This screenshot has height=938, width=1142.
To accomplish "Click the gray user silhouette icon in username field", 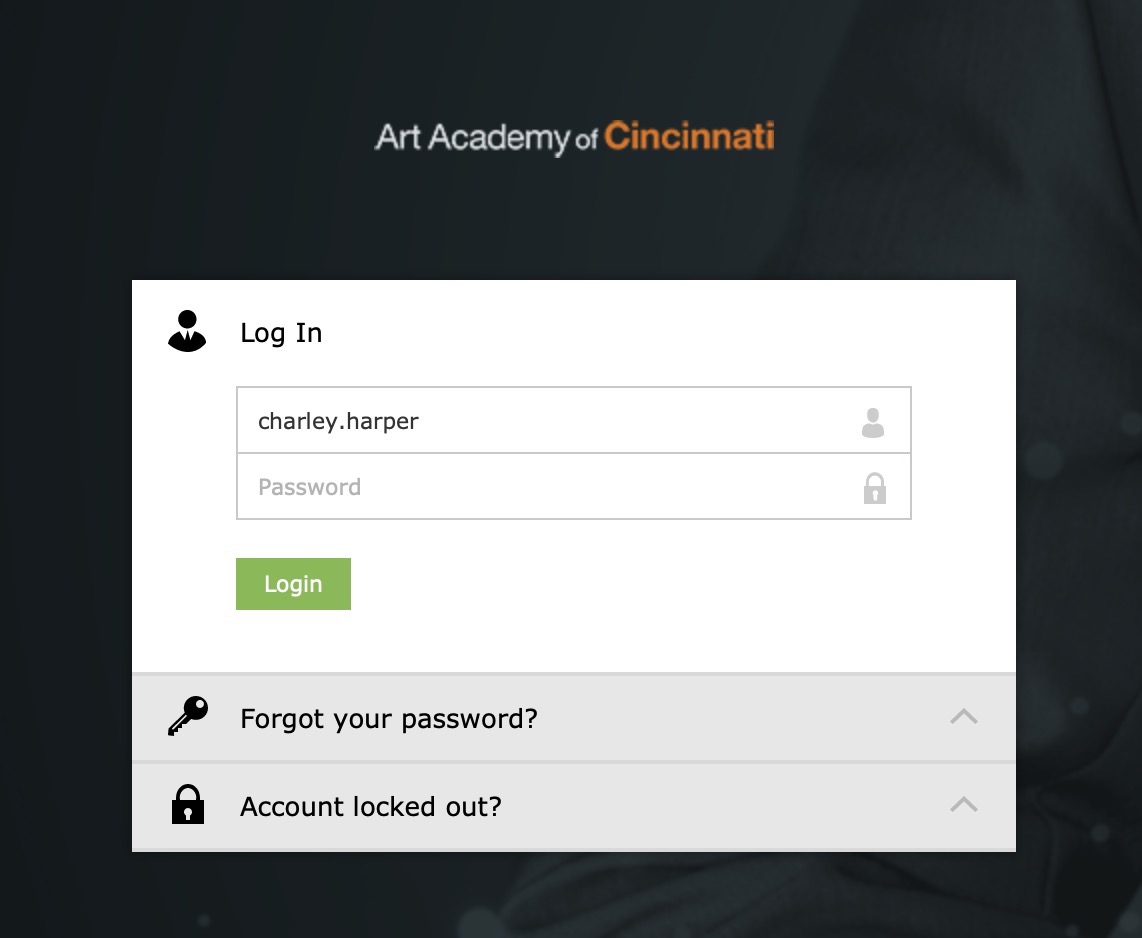I will pyautogui.click(x=873, y=422).
